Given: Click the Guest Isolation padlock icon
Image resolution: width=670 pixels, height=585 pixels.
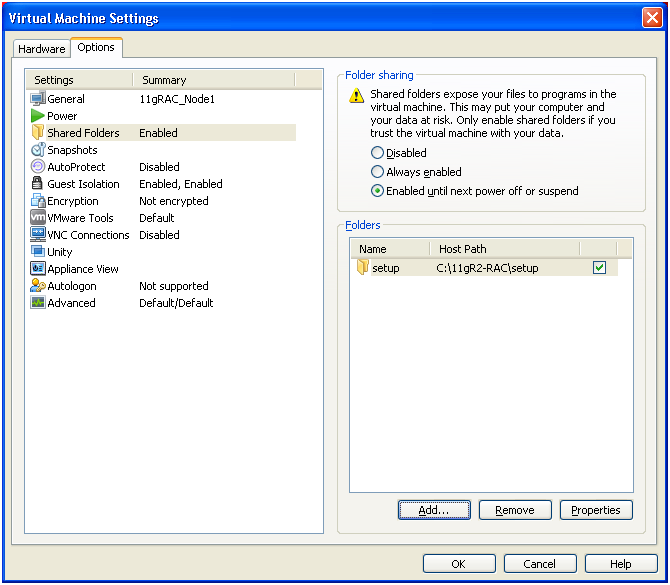Looking at the screenshot, I should tap(37, 183).
